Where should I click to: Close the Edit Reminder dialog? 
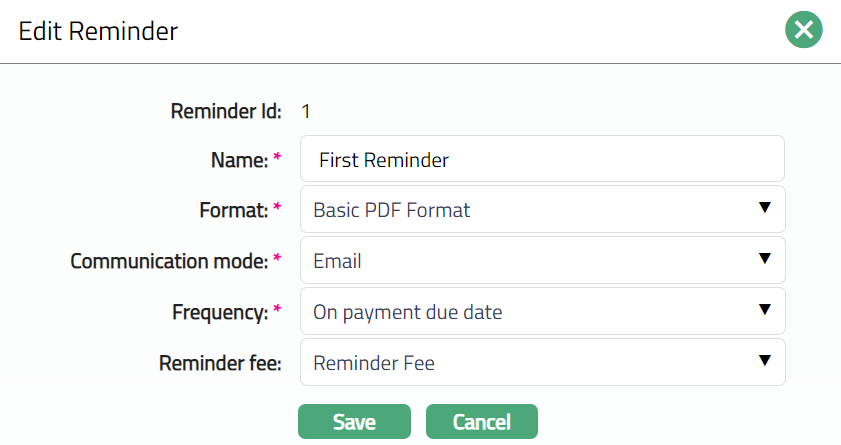point(803,30)
